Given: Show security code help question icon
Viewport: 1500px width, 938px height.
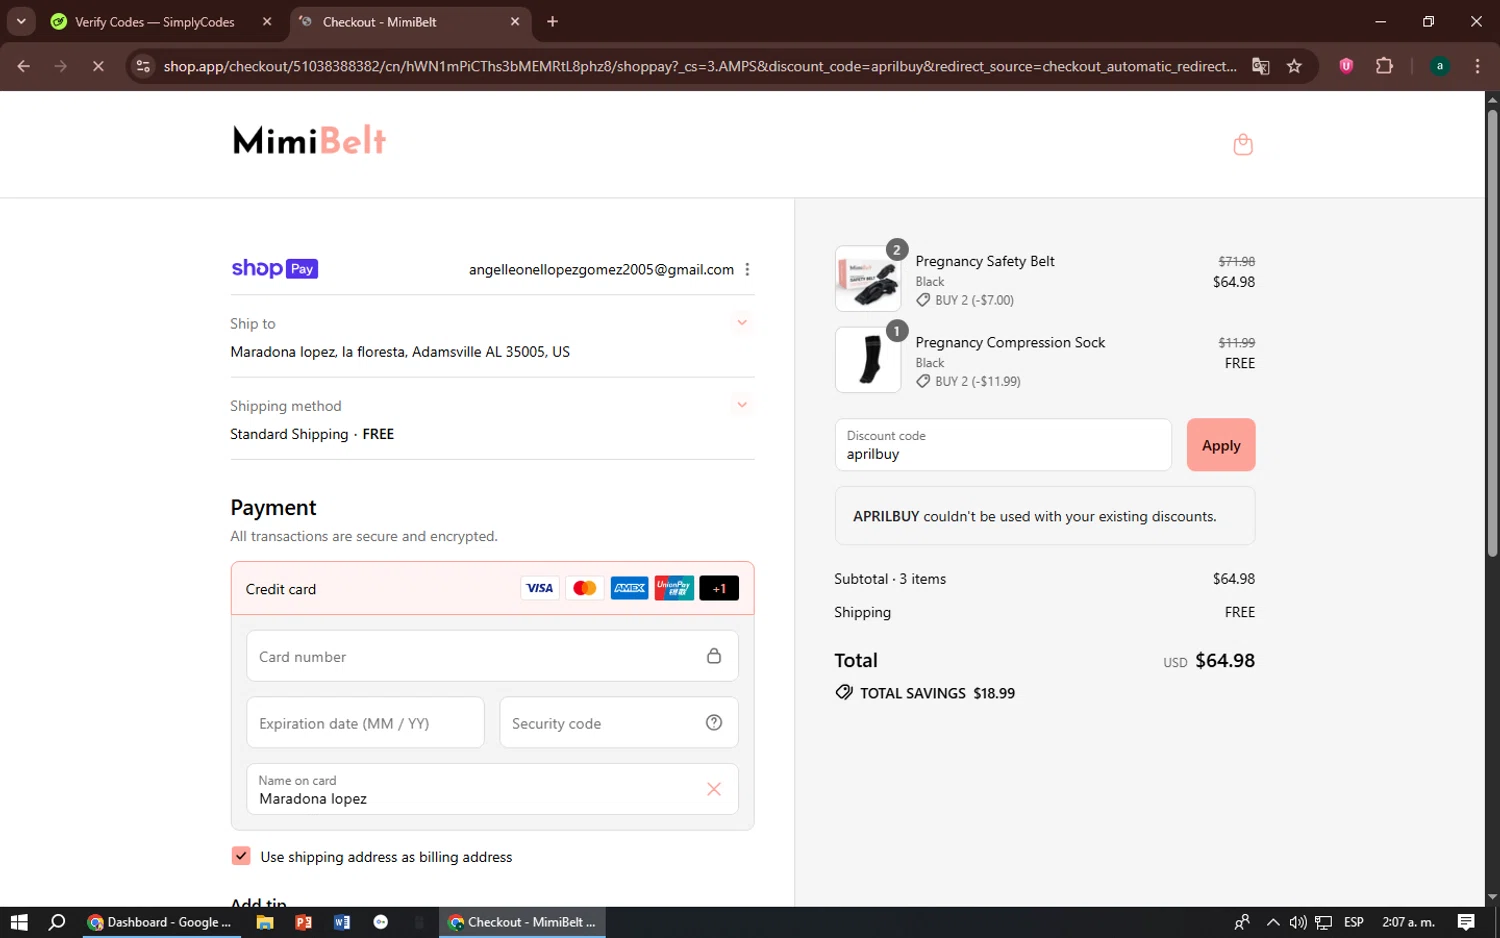Looking at the screenshot, I should click(714, 723).
